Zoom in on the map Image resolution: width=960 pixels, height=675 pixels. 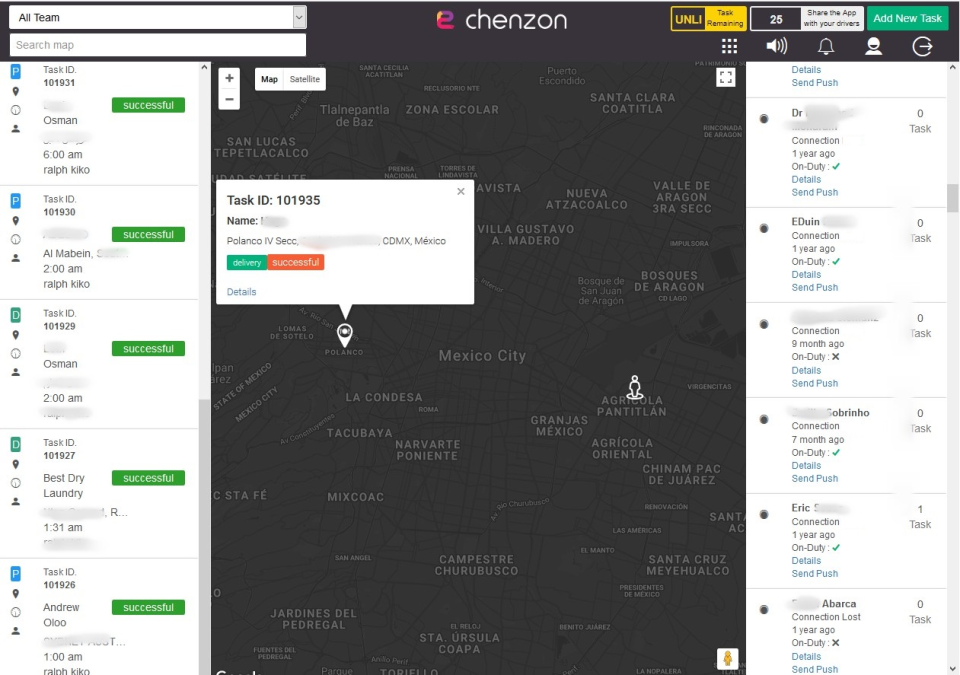click(229, 78)
